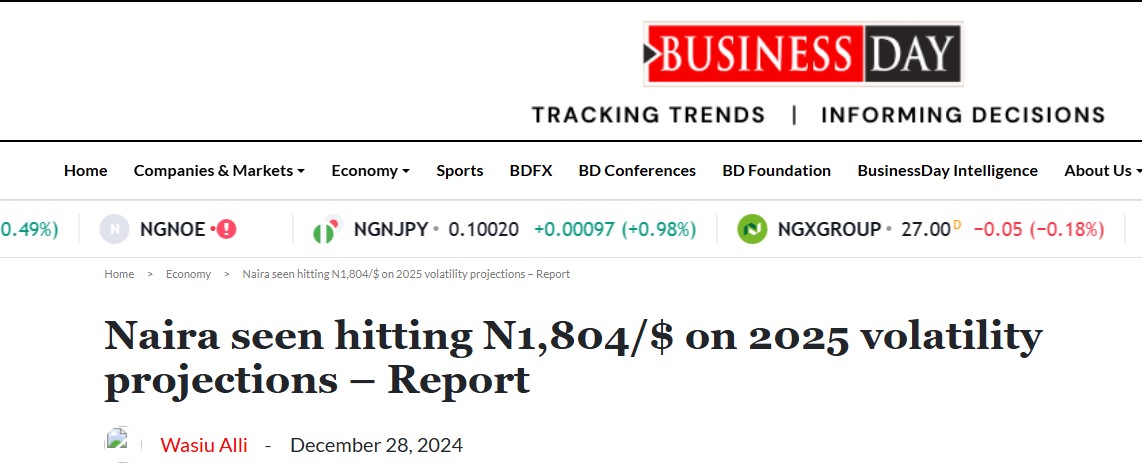Image resolution: width=1142 pixels, height=473 pixels.
Task: Go to the Home menu item
Action: (x=85, y=171)
